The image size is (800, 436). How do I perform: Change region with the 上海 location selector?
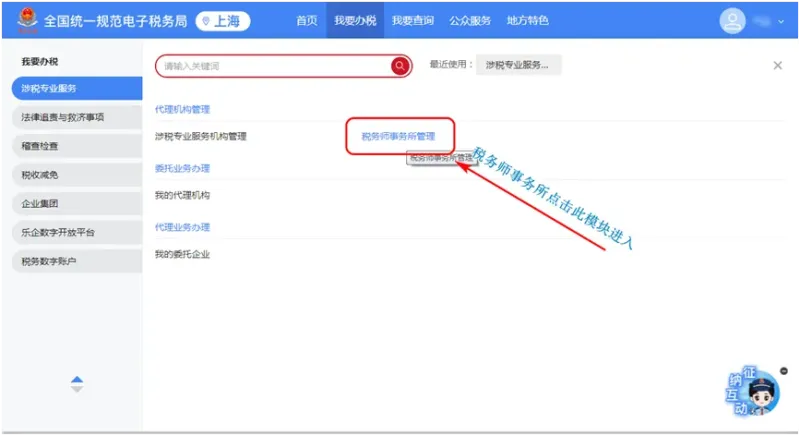(x=223, y=21)
